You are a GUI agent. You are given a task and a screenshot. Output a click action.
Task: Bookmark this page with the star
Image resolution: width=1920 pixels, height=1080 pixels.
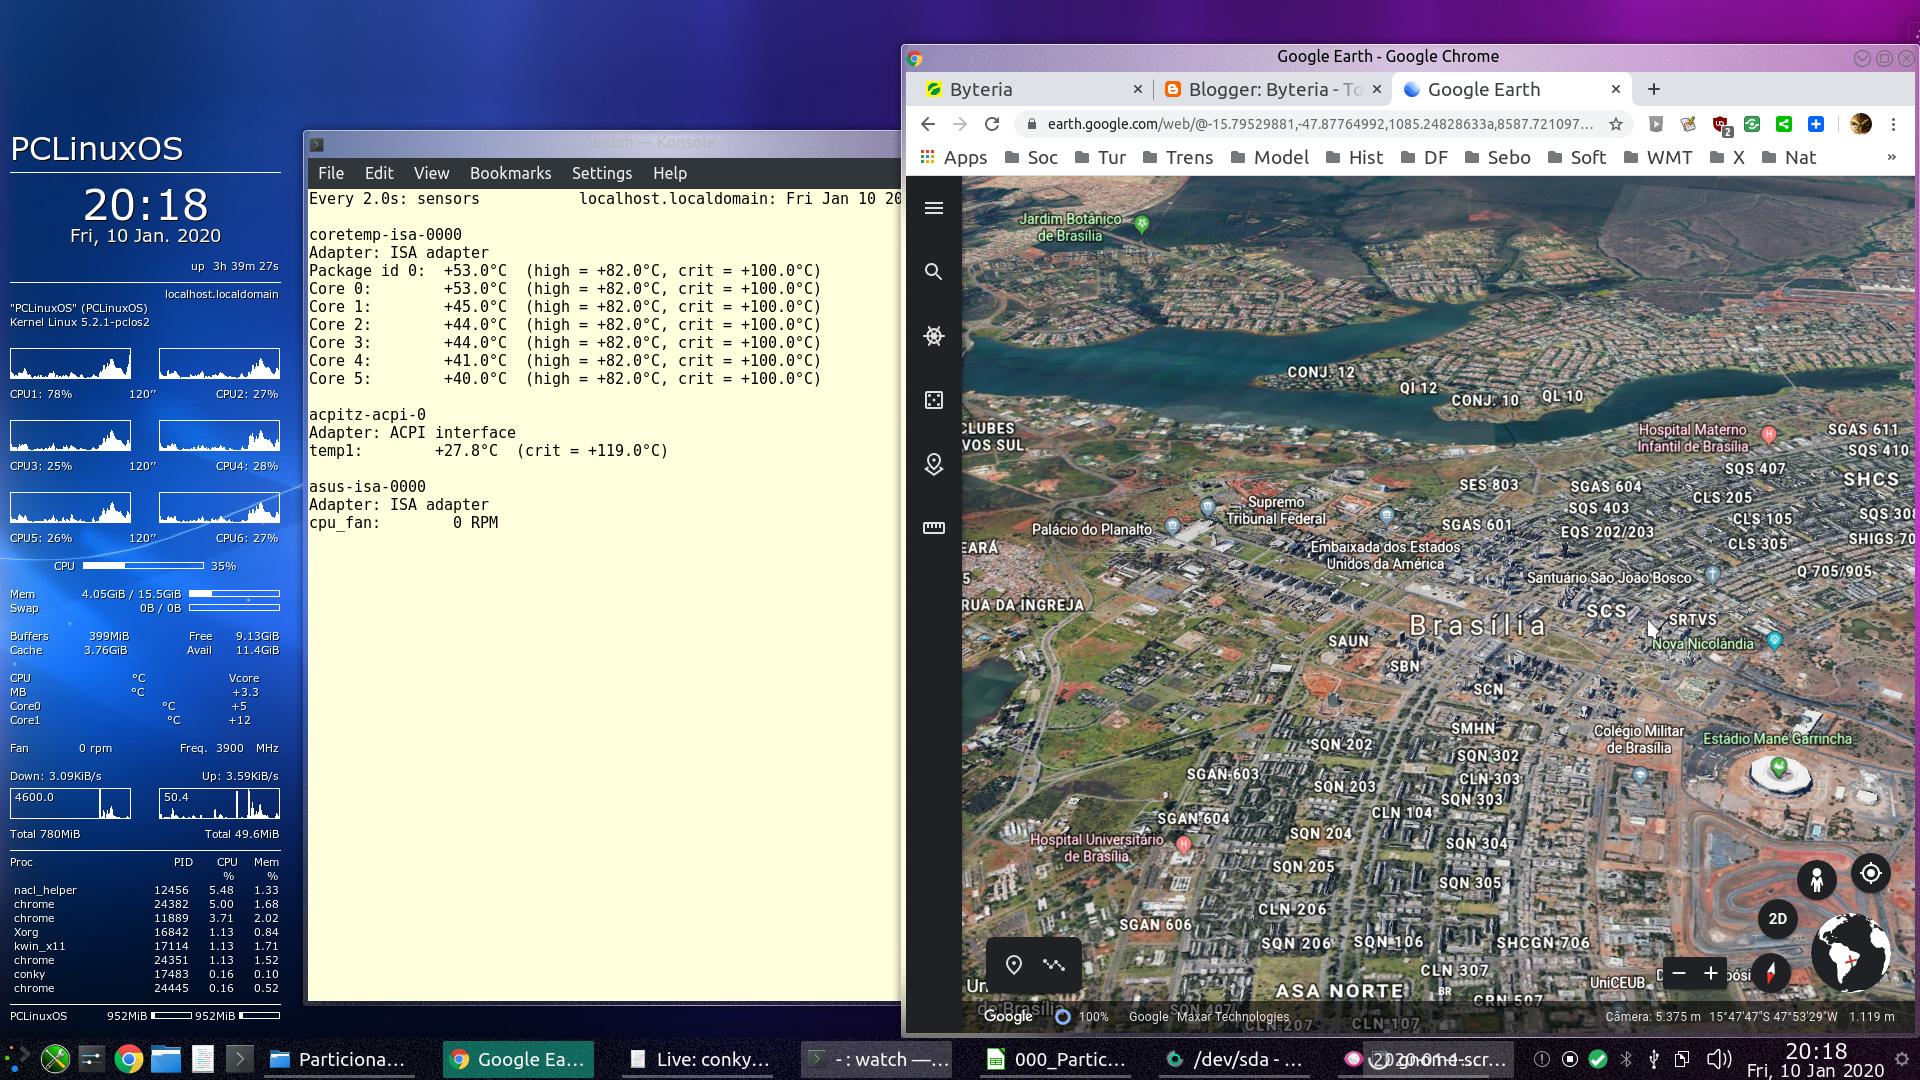click(1616, 124)
